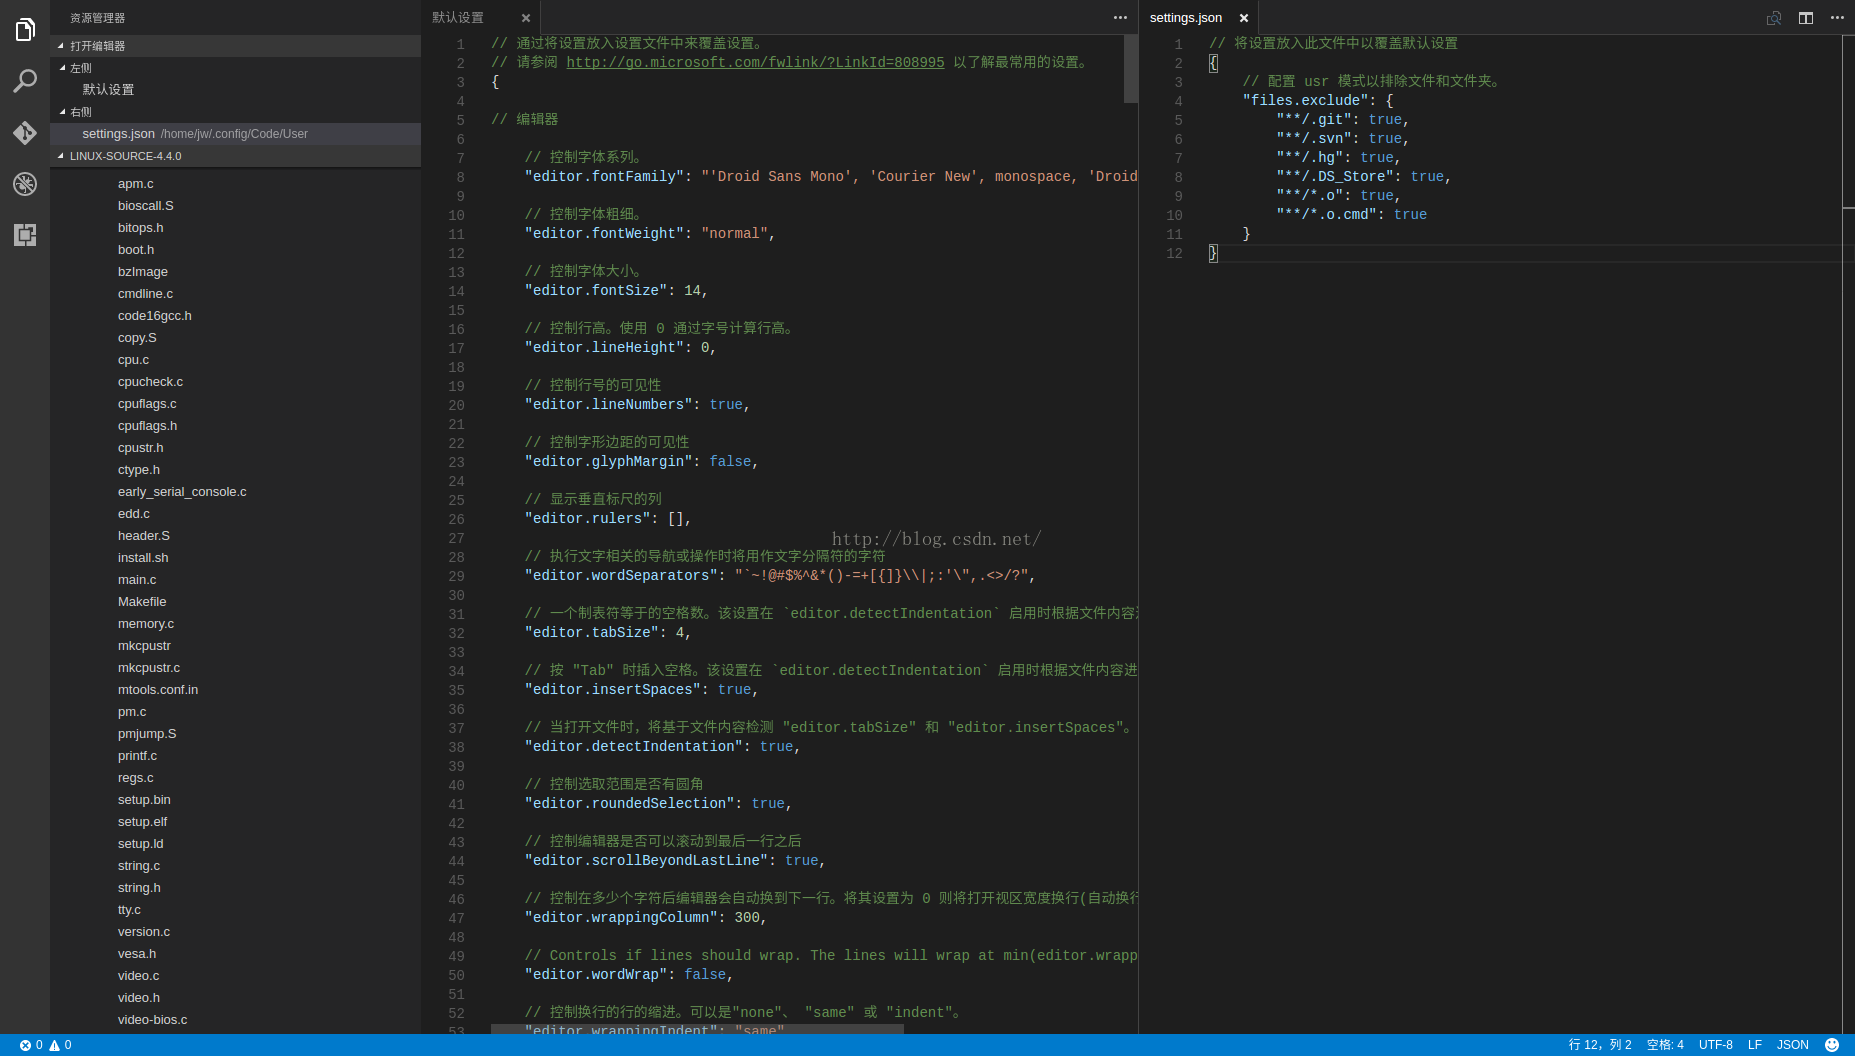Collapse the 左侧 editor group
The width and height of the screenshot is (1855, 1056).
tap(235, 68)
